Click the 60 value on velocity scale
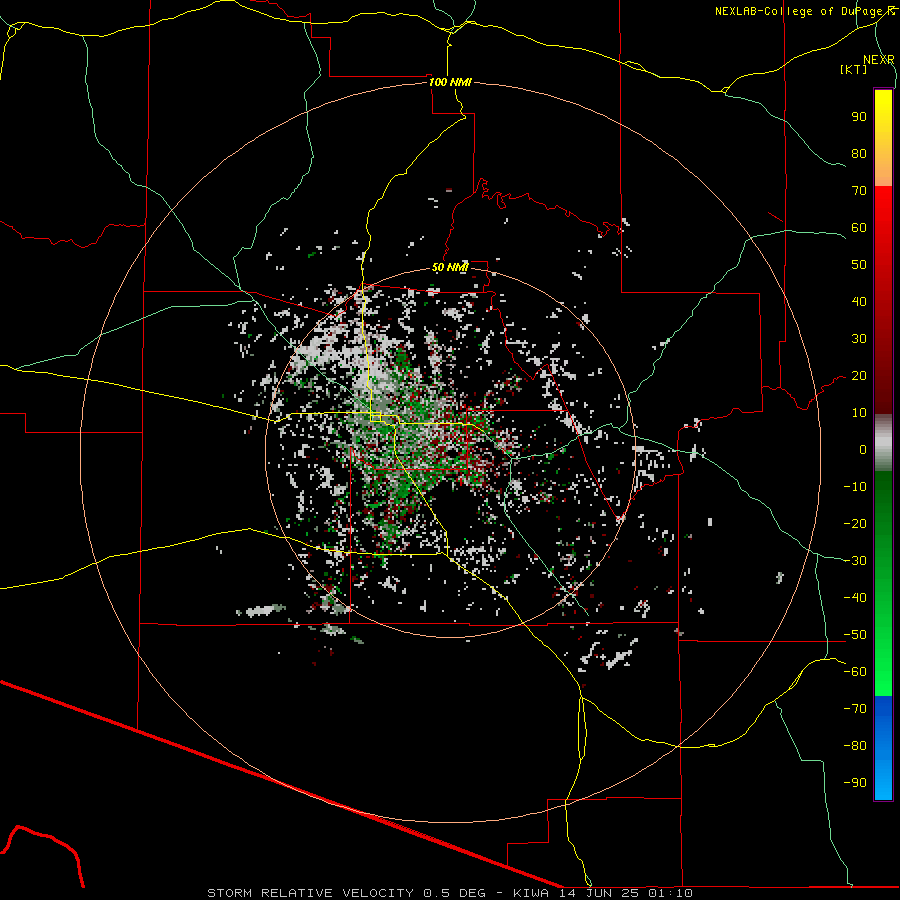The width and height of the screenshot is (900, 900). point(859,227)
